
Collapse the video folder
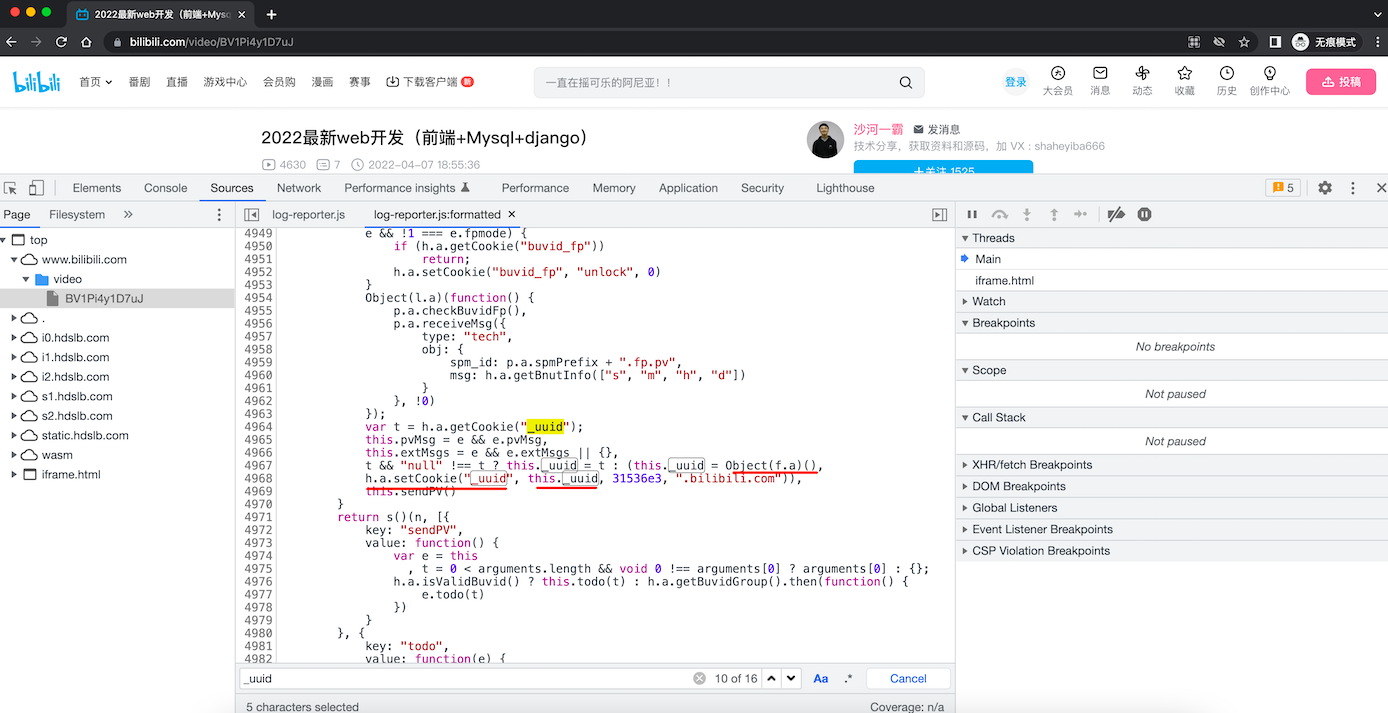pyautogui.click(x=27, y=279)
